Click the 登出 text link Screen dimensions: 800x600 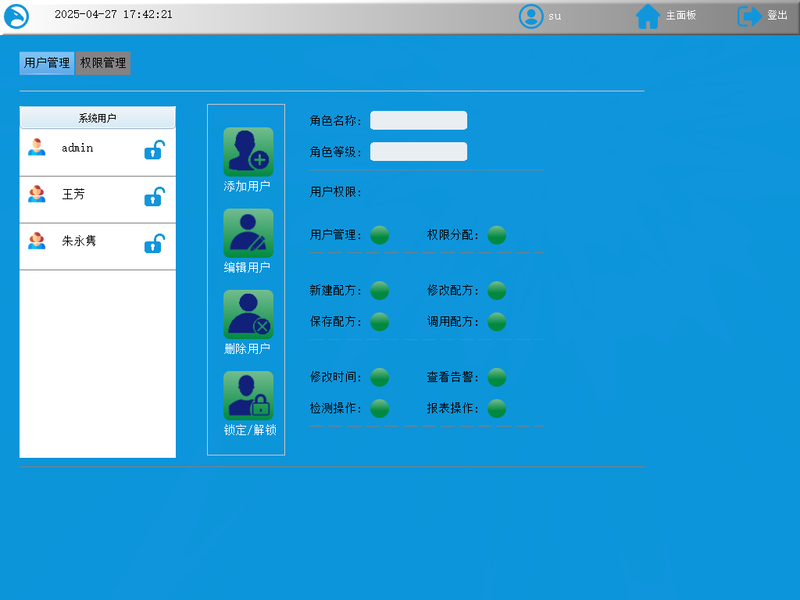(777, 15)
